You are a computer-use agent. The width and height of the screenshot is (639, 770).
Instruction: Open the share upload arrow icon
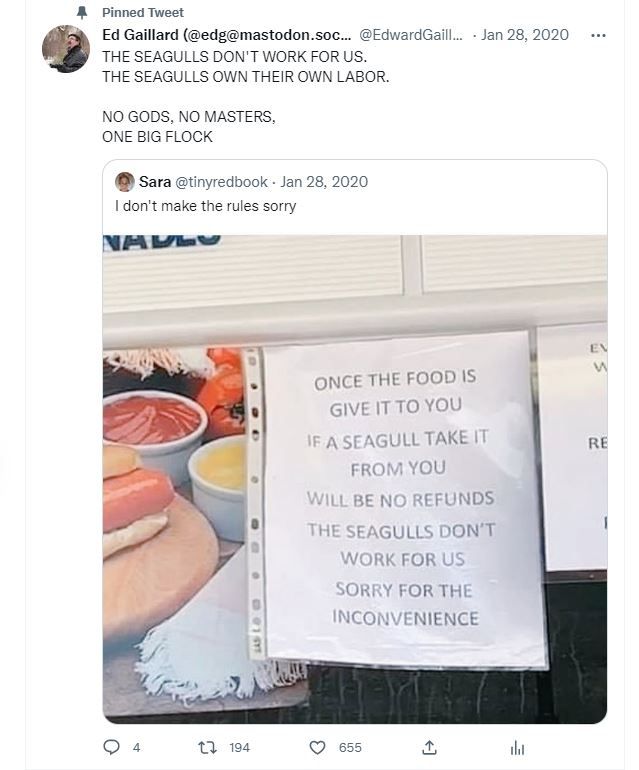[429, 747]
